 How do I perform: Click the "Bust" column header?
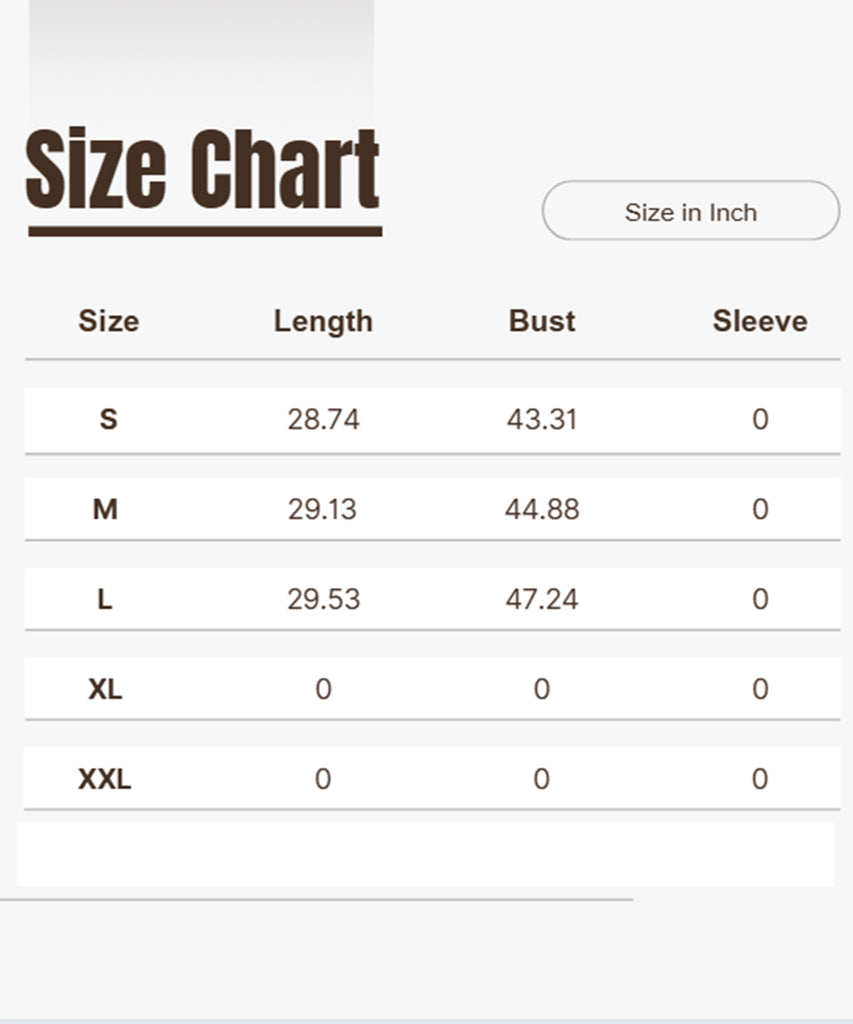tap(542, 321)
